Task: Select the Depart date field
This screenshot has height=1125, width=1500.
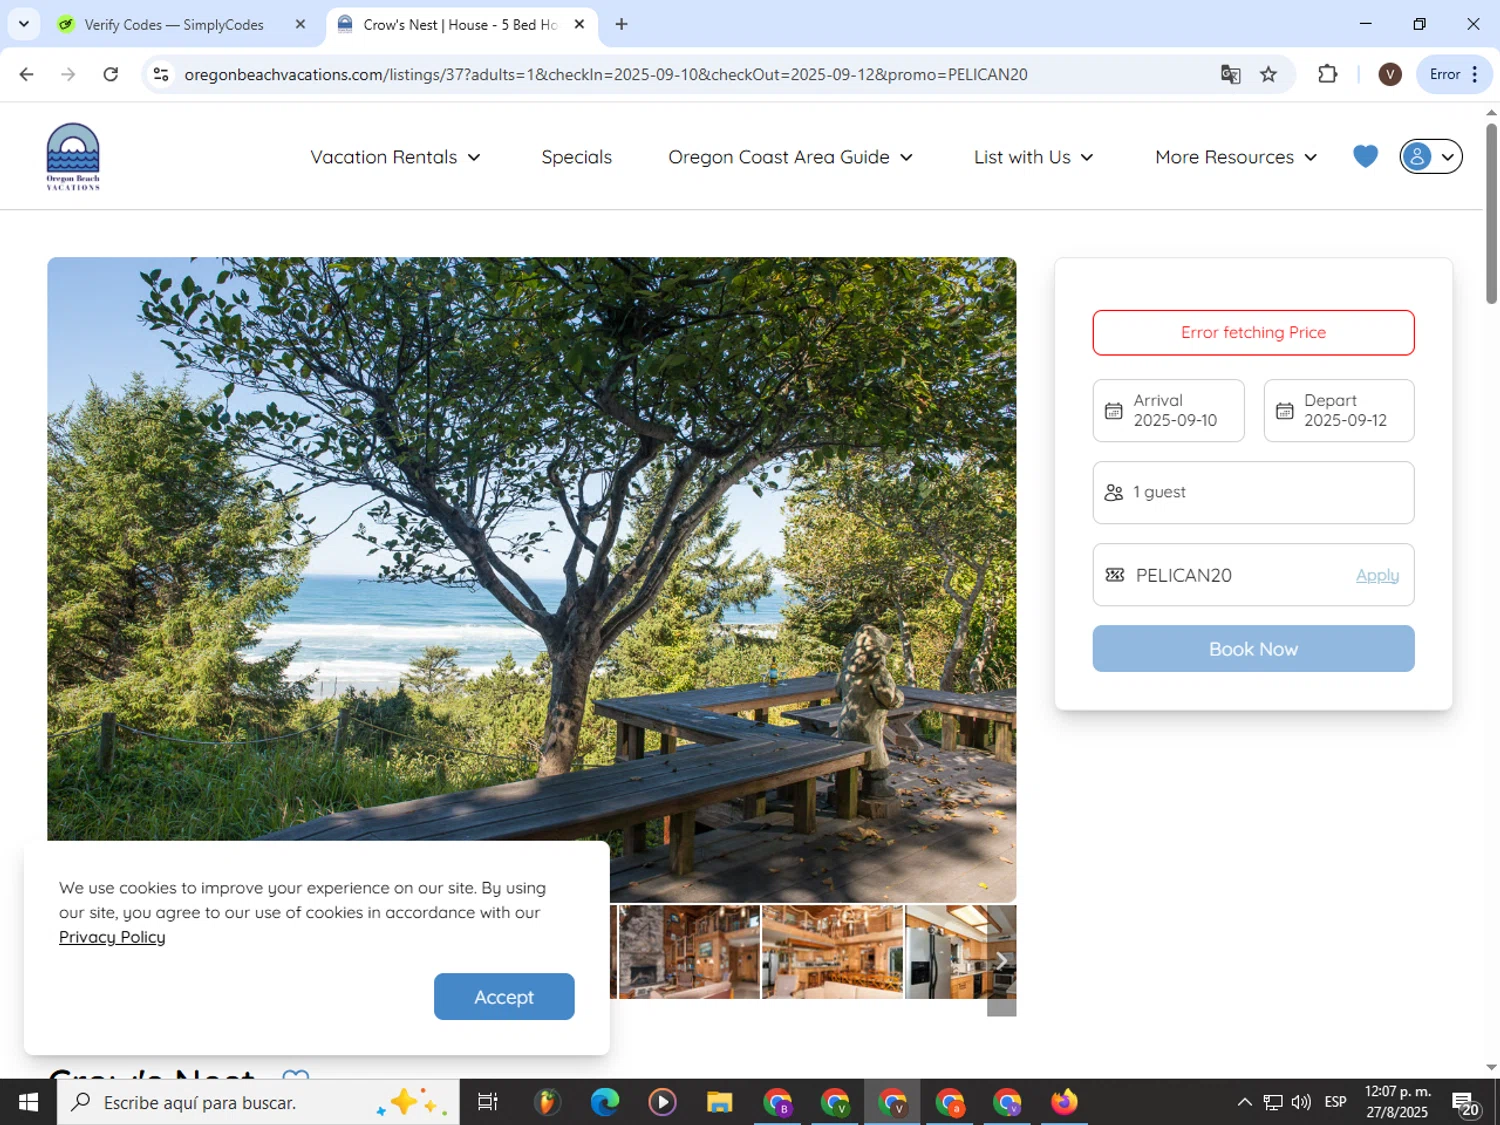Action: coord(1339,410)
